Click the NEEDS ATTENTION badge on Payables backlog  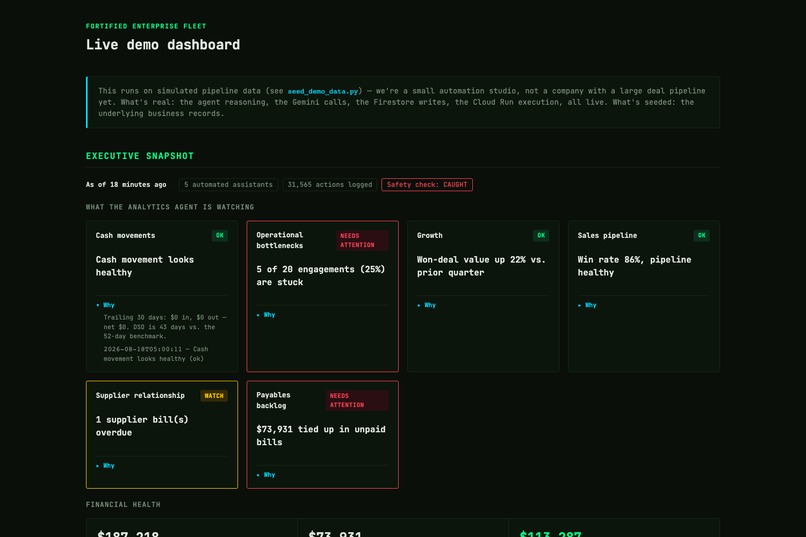357,400
